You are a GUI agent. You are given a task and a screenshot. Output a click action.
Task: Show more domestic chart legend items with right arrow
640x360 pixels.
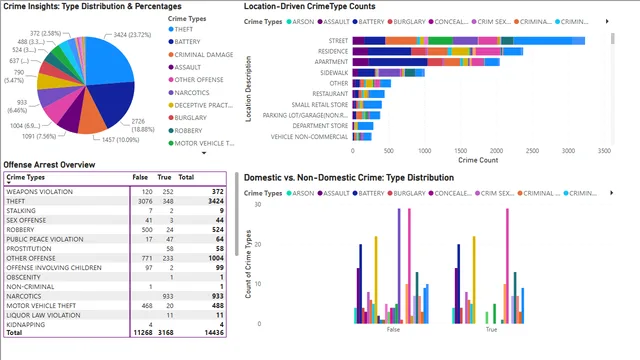(611, 193)
